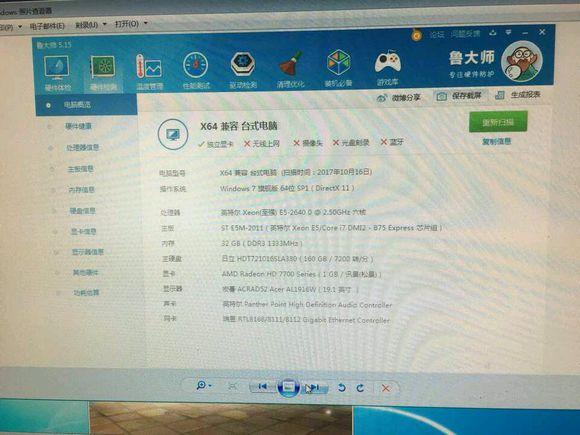This screenshot has width=580, height=435.
Task: Select 硬件健康 in the sidebar
Action: (x=78, y=127)
